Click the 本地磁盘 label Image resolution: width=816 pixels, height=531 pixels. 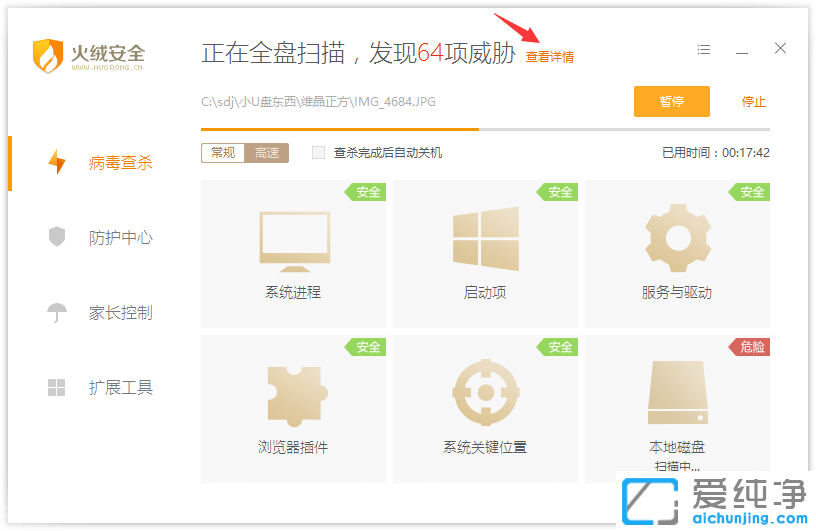click(x=677, y=447)
